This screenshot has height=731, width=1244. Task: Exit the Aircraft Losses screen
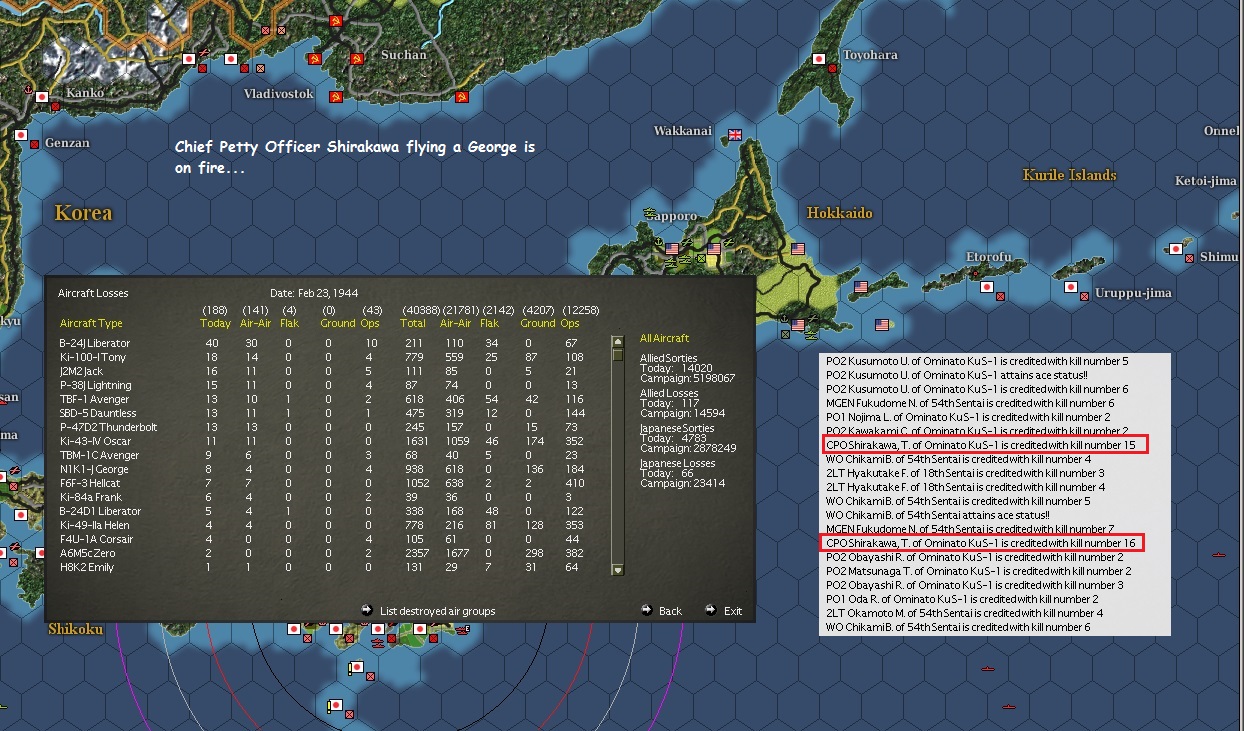tap(733, 611)
